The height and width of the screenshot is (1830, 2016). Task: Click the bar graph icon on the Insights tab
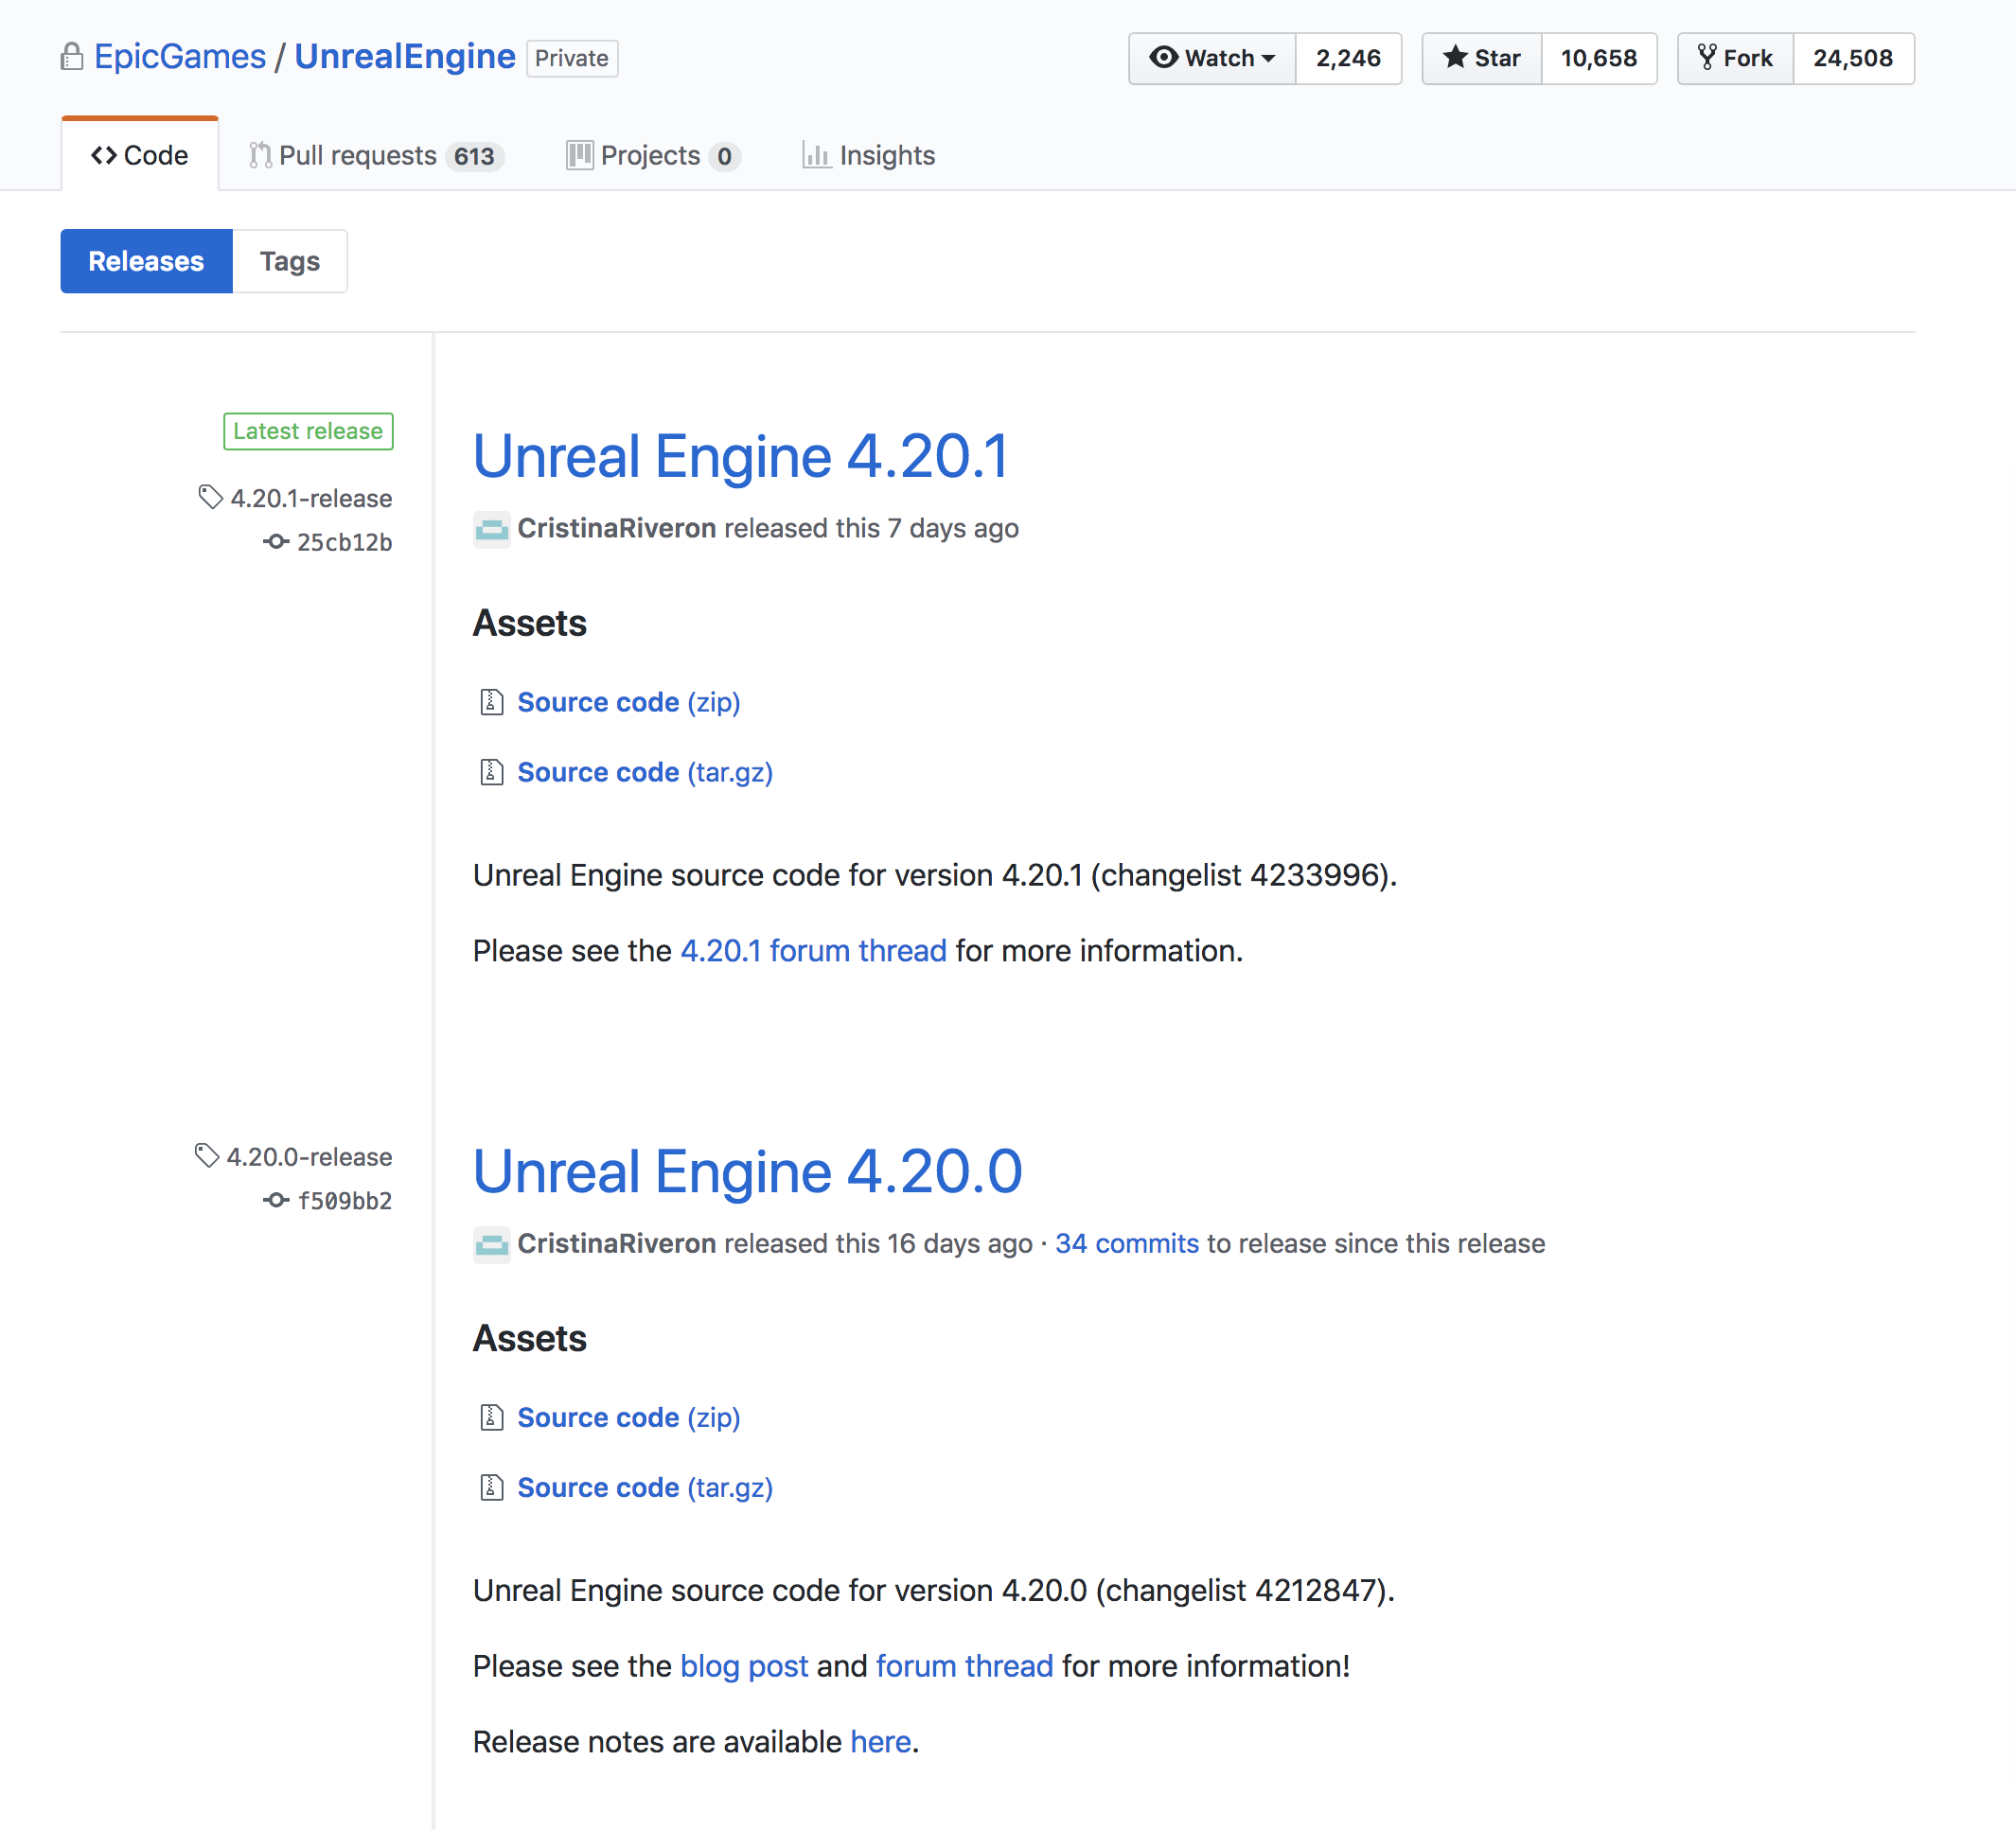816,155
